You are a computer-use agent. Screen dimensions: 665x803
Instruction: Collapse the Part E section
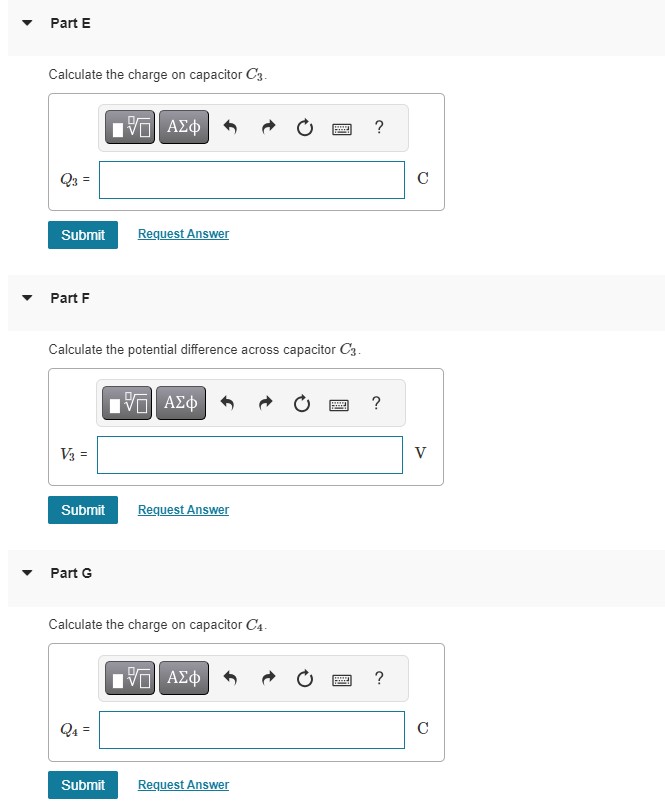[27, 23]
